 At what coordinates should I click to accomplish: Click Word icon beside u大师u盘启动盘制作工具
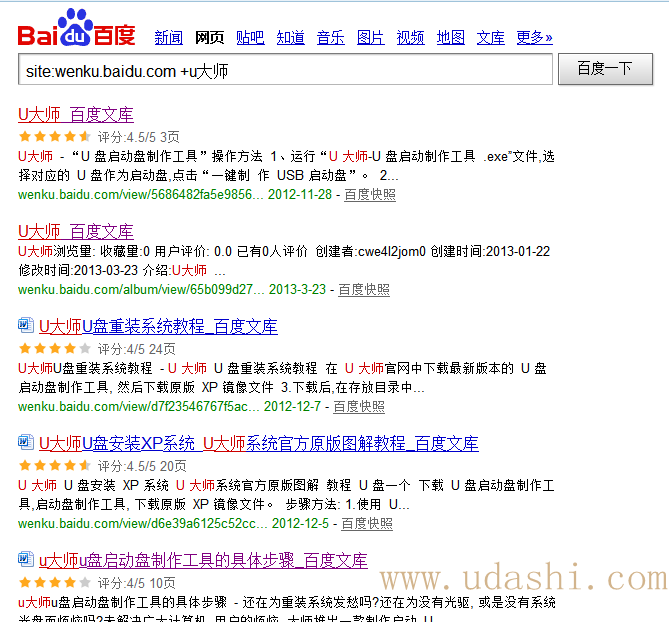(x=26, y=559)
